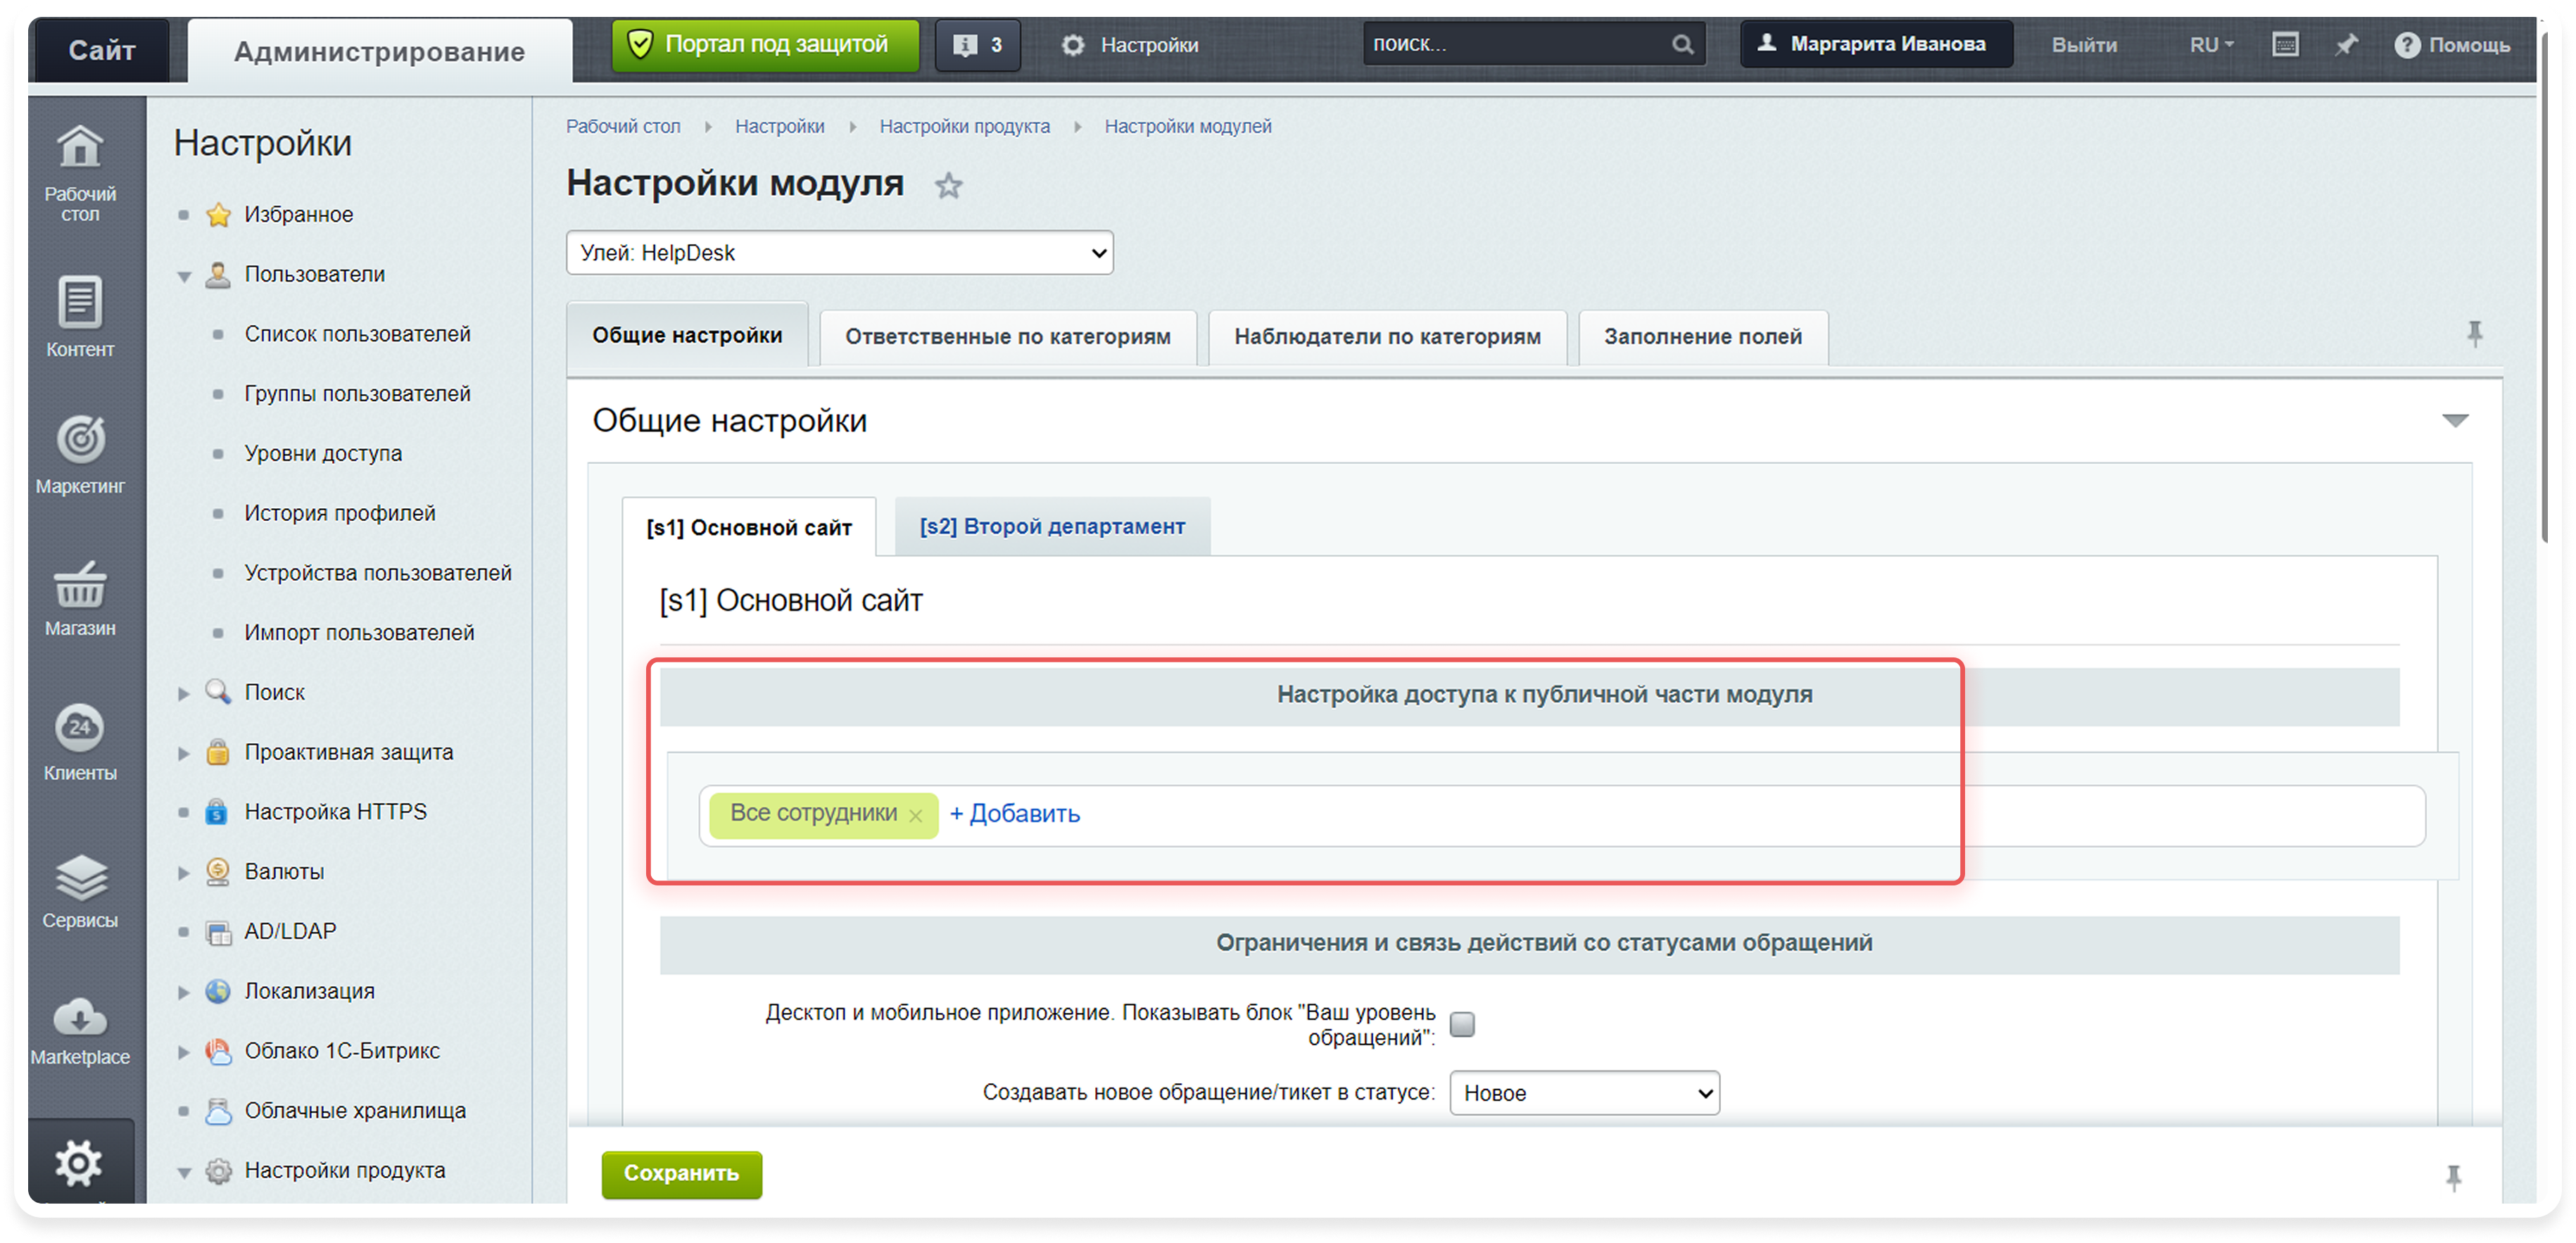Image resolution: width=2576 pixels, height=1243 pixels.
Task: Click the search magnifier icon
Action: tap(1683, 45)
